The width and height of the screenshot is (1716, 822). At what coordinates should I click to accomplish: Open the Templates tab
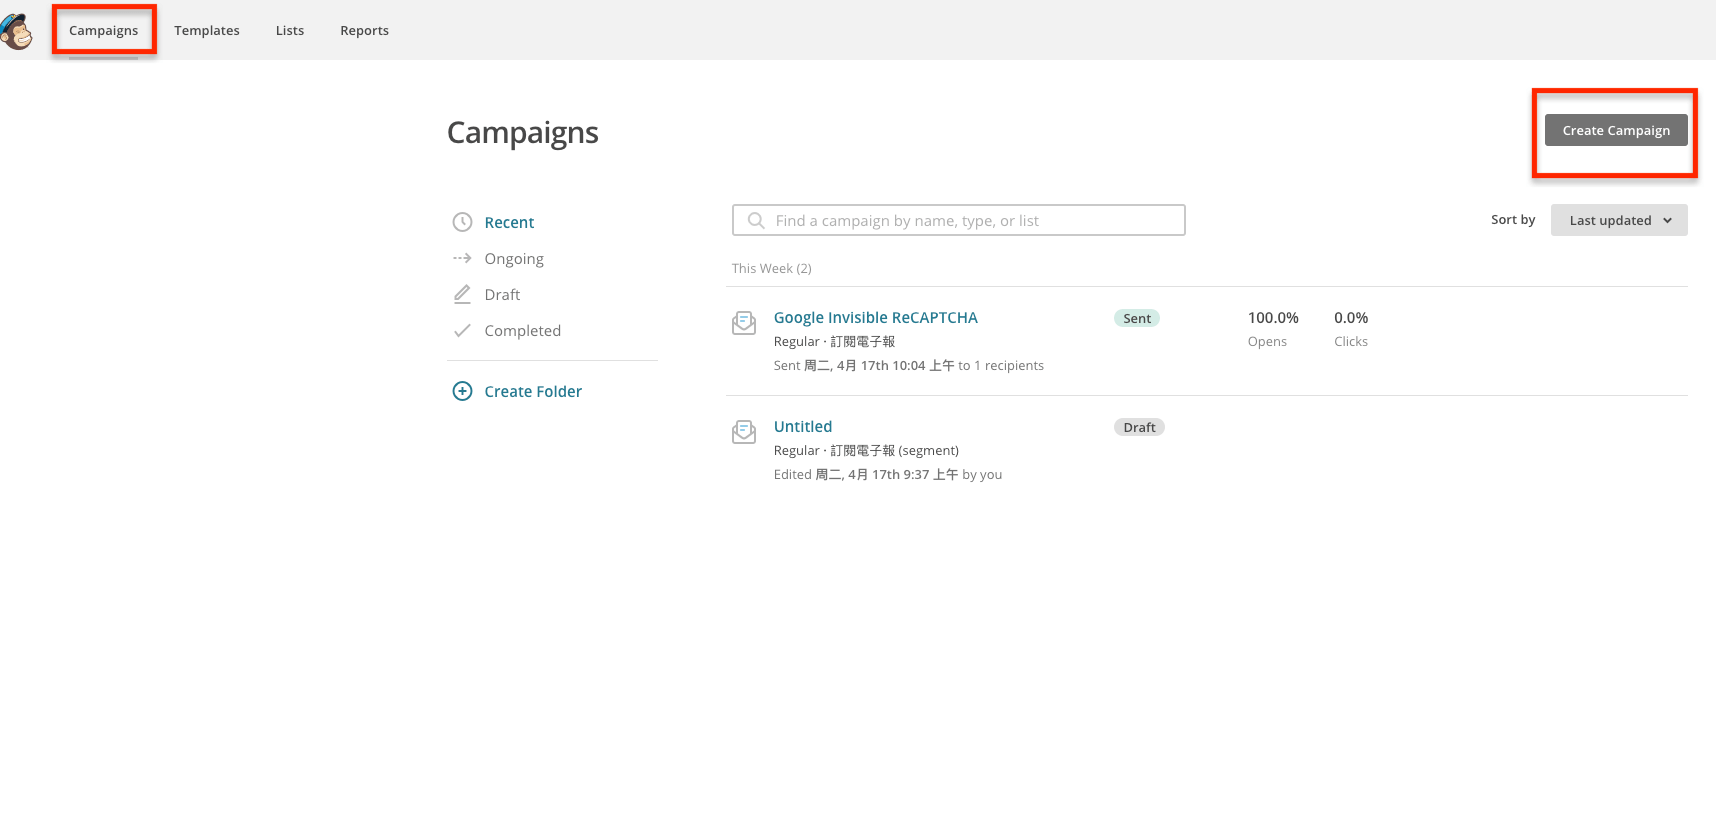207,30
